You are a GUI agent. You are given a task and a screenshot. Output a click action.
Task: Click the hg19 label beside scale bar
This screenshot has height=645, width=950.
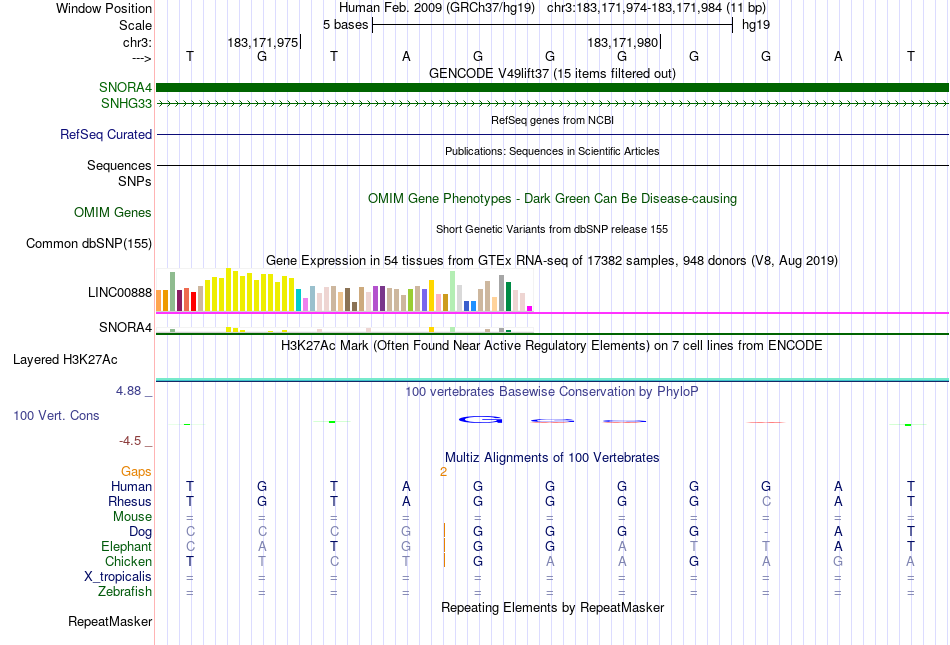pyautogui.click(x=756, y=25)
